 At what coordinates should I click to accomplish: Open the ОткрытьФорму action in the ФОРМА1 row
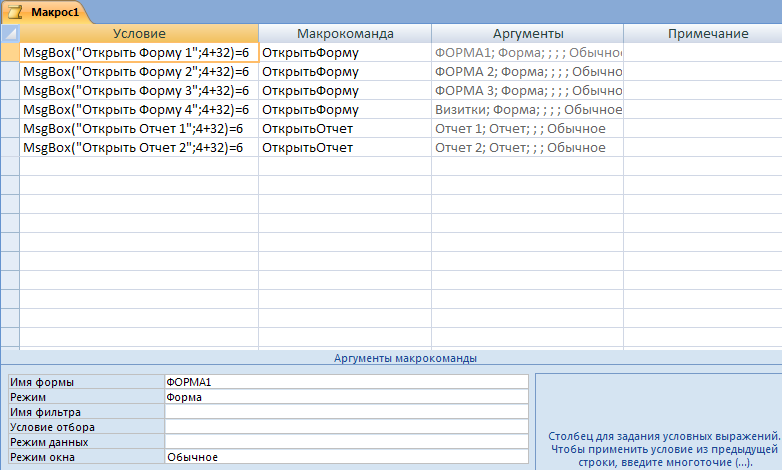(345, 52)
